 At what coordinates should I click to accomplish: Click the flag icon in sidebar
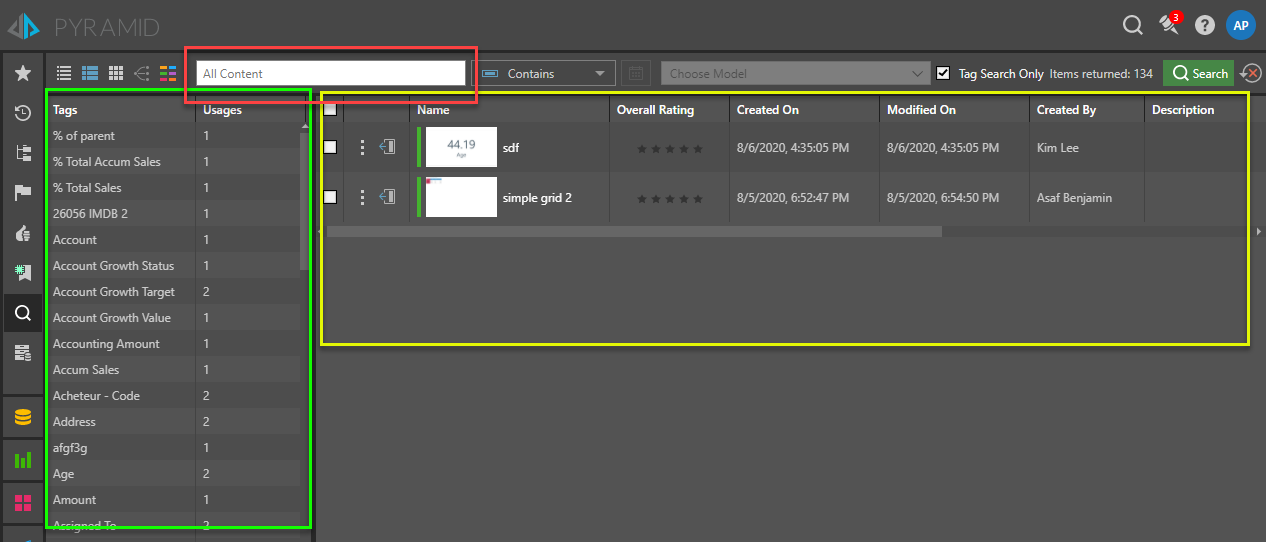[x=22, y=193]
